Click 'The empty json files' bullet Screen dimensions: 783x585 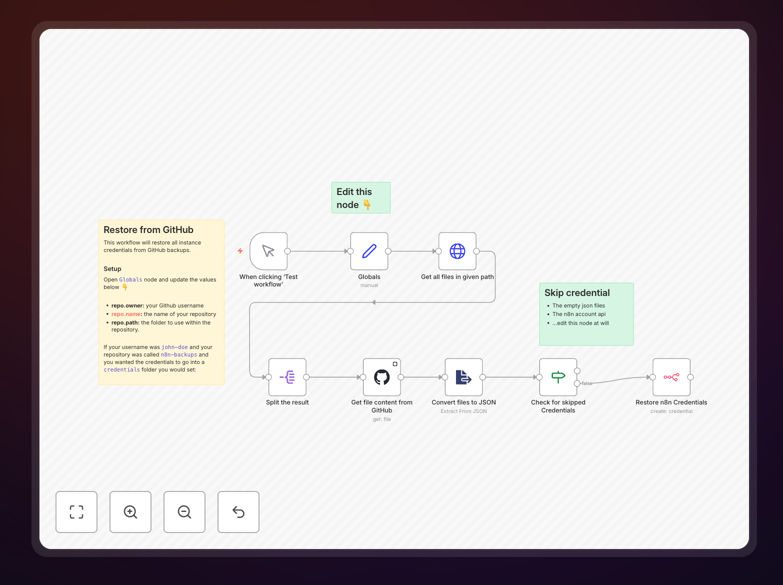[x=578, y=305]
